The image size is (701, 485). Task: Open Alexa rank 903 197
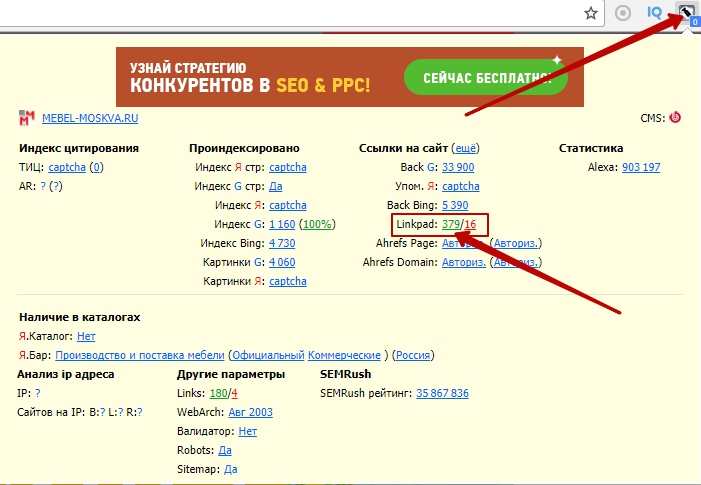pyautogui.click(x=641, y=167)
